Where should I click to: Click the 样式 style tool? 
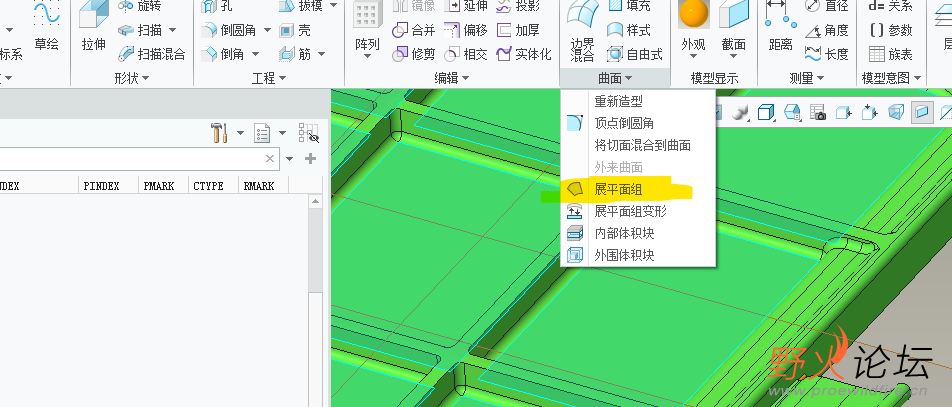point(629,30)
